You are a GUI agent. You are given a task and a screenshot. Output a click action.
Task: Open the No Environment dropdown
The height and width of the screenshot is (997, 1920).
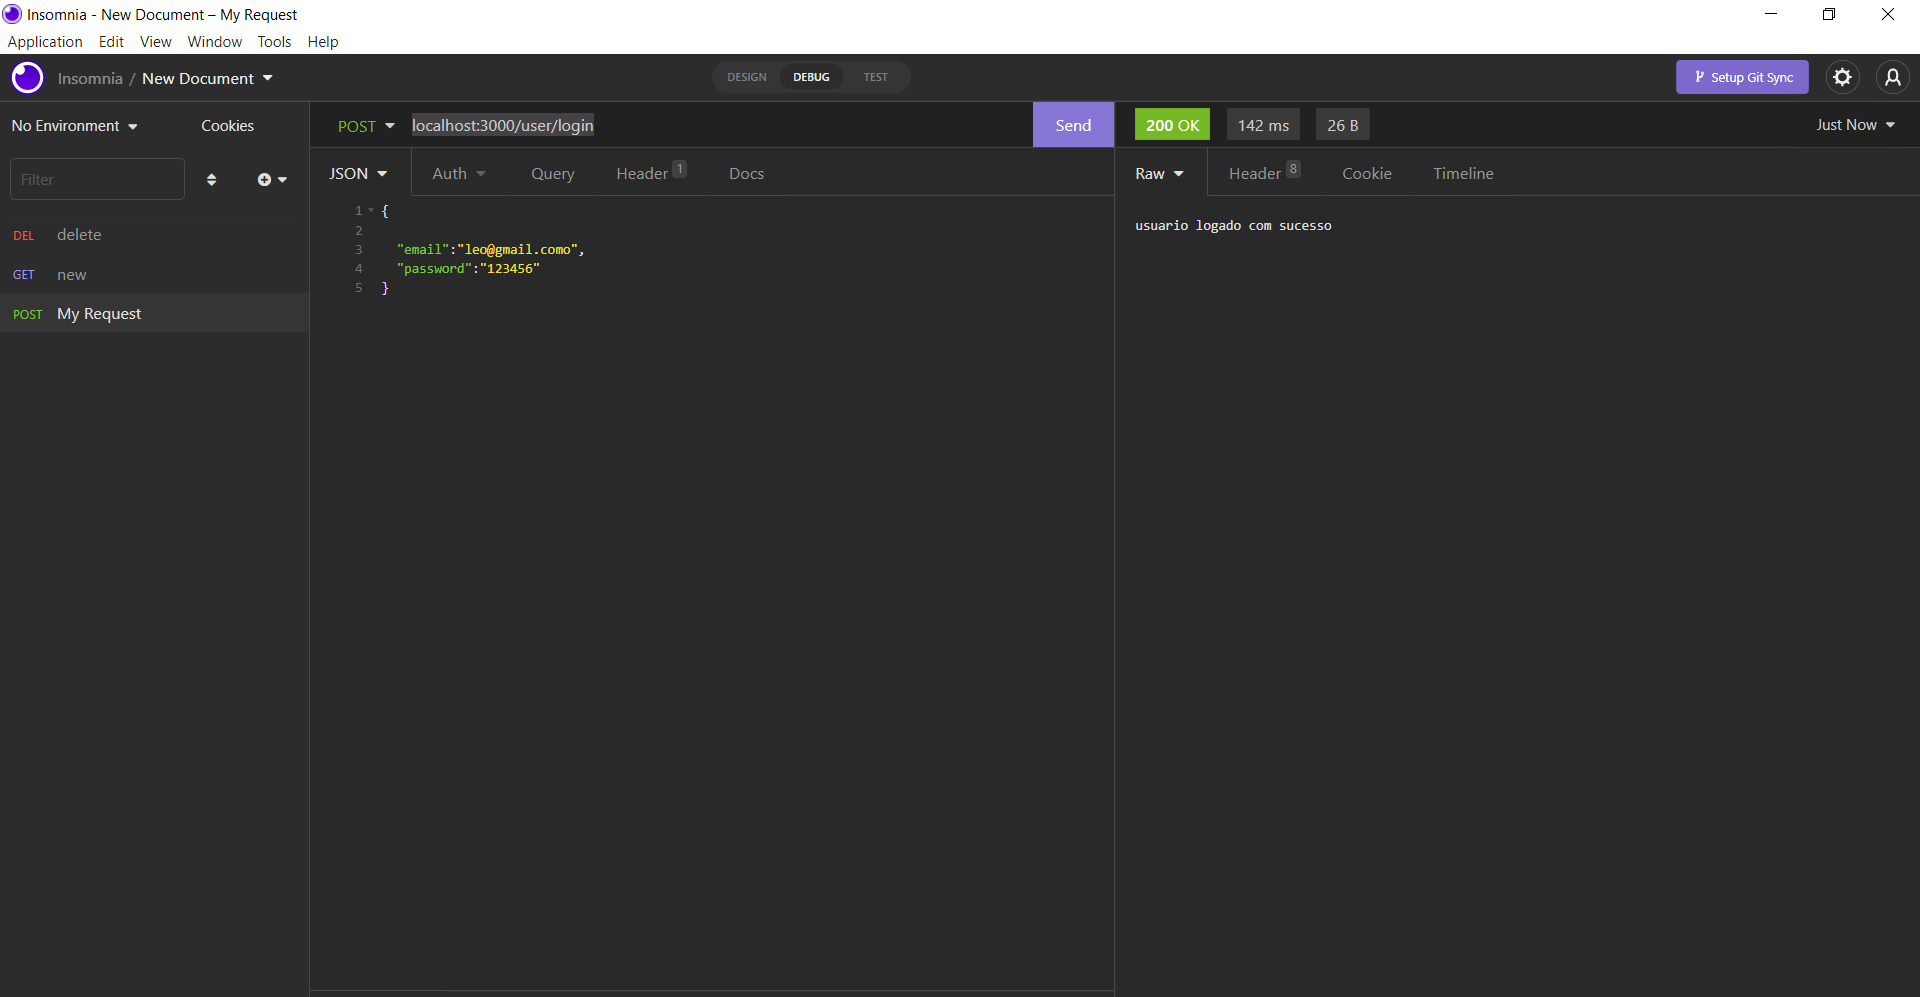click(72, 125)
